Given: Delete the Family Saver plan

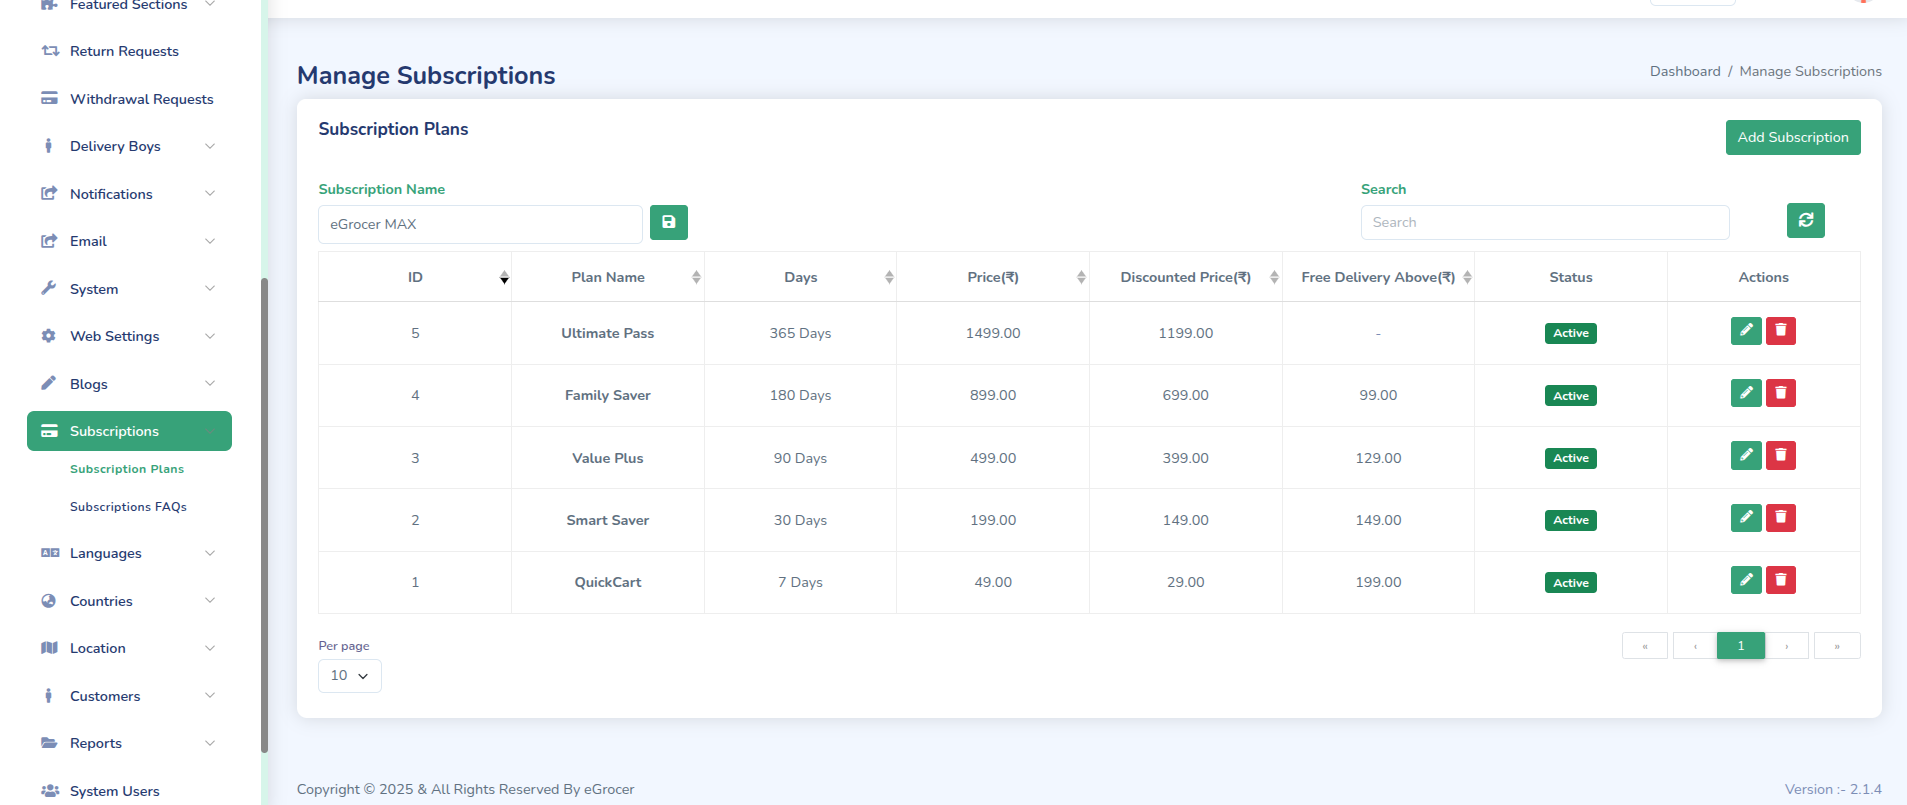Looking at the screenshot, I should [1780, 393].
